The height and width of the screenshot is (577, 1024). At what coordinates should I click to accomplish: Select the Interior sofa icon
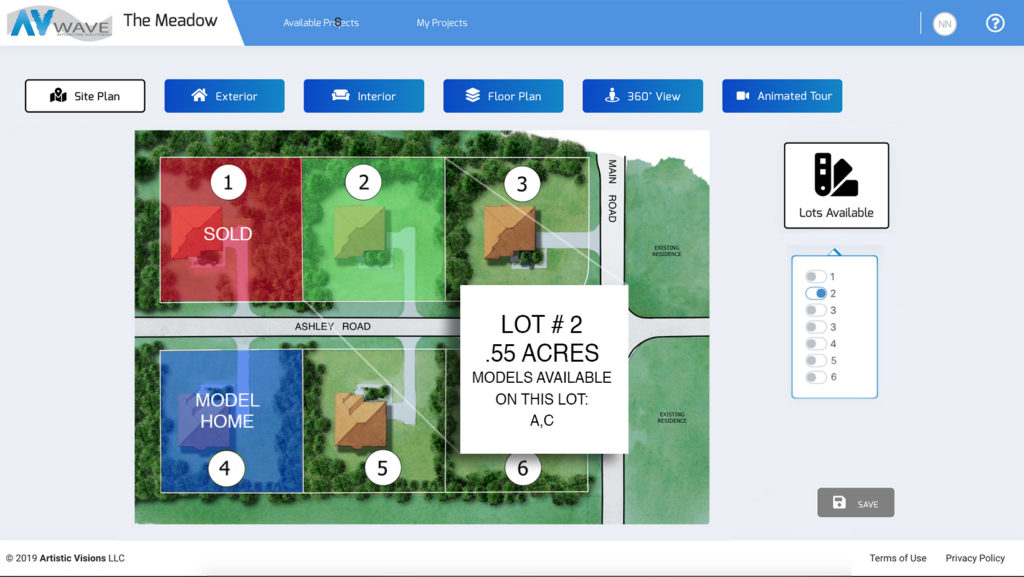(340, 96)
